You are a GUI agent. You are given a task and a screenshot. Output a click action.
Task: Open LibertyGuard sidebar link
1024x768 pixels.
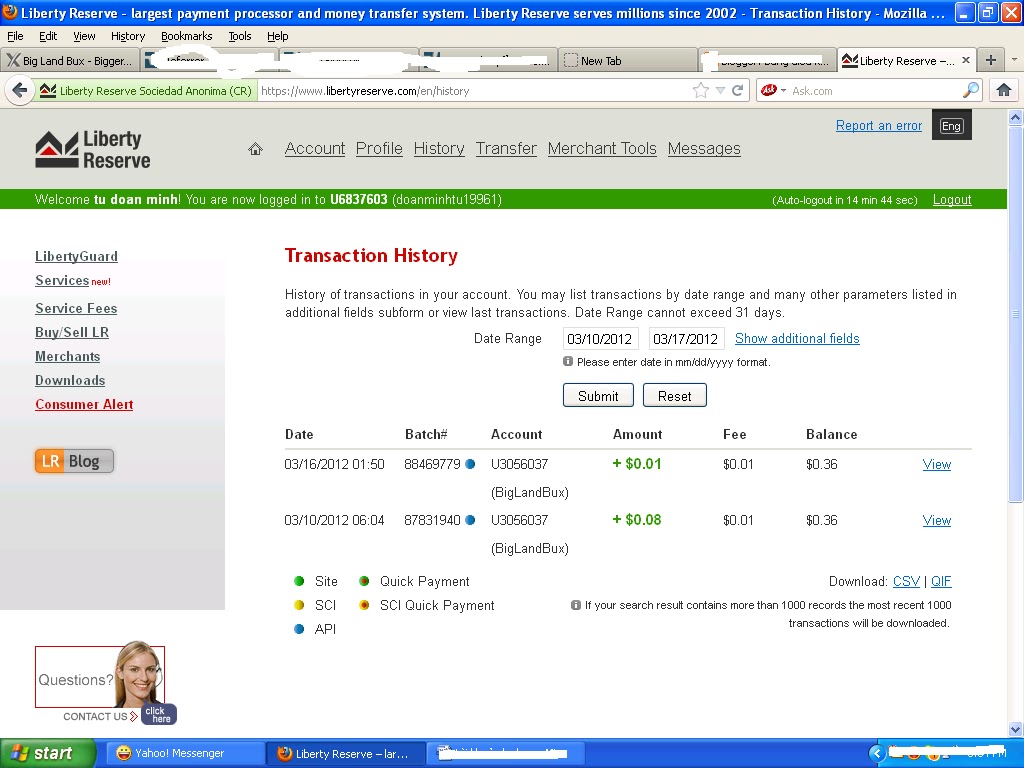point(76,257)
